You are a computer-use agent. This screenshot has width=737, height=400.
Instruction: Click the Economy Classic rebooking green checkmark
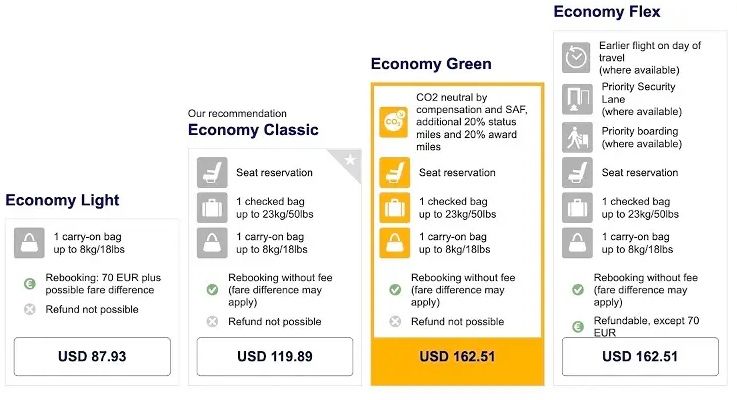click(212, 289)
